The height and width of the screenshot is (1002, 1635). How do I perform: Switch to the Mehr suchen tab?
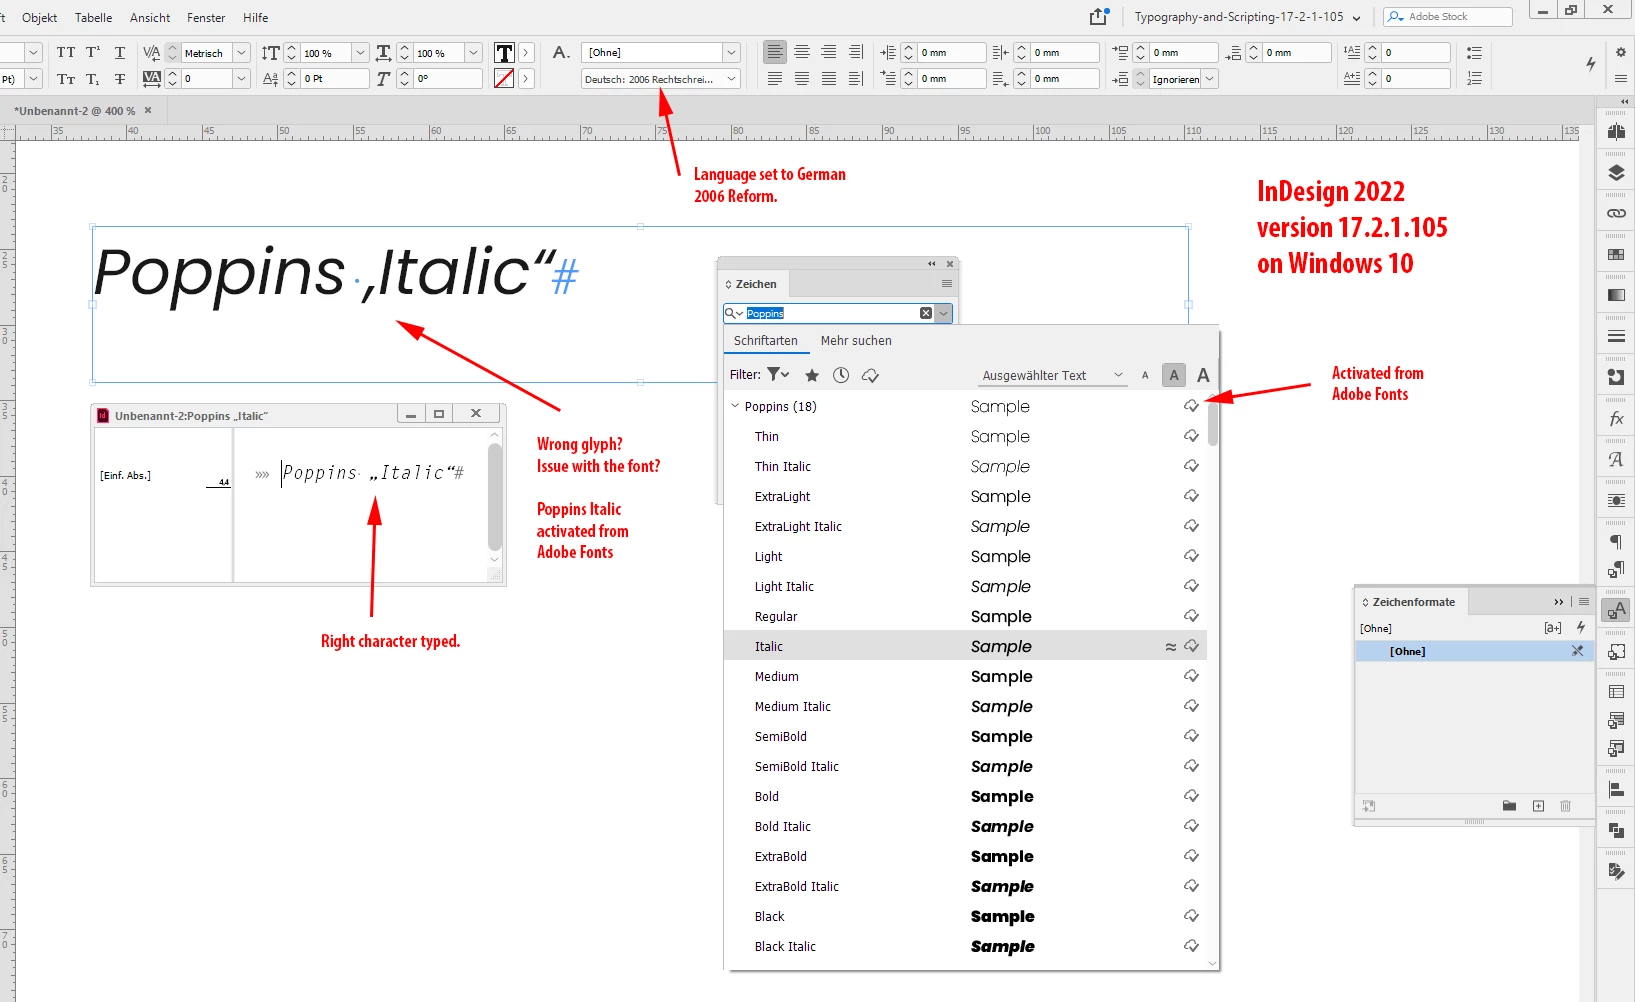click(x=856, y=340)
